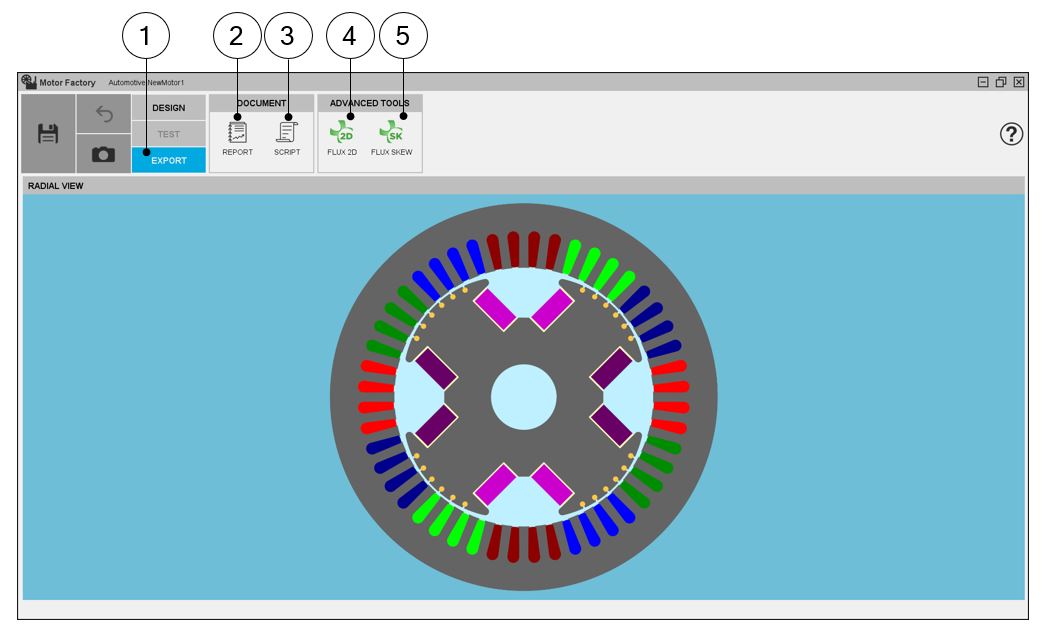The image size is (1063, 635).
Task: Select the EXPORT tab
Action: pos(168,160)
